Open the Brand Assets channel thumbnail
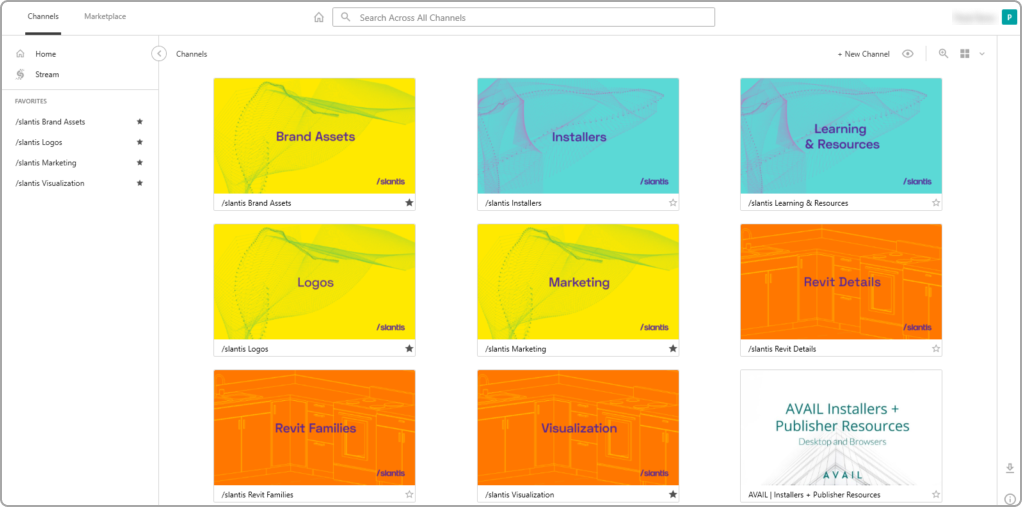 [315, 136]
